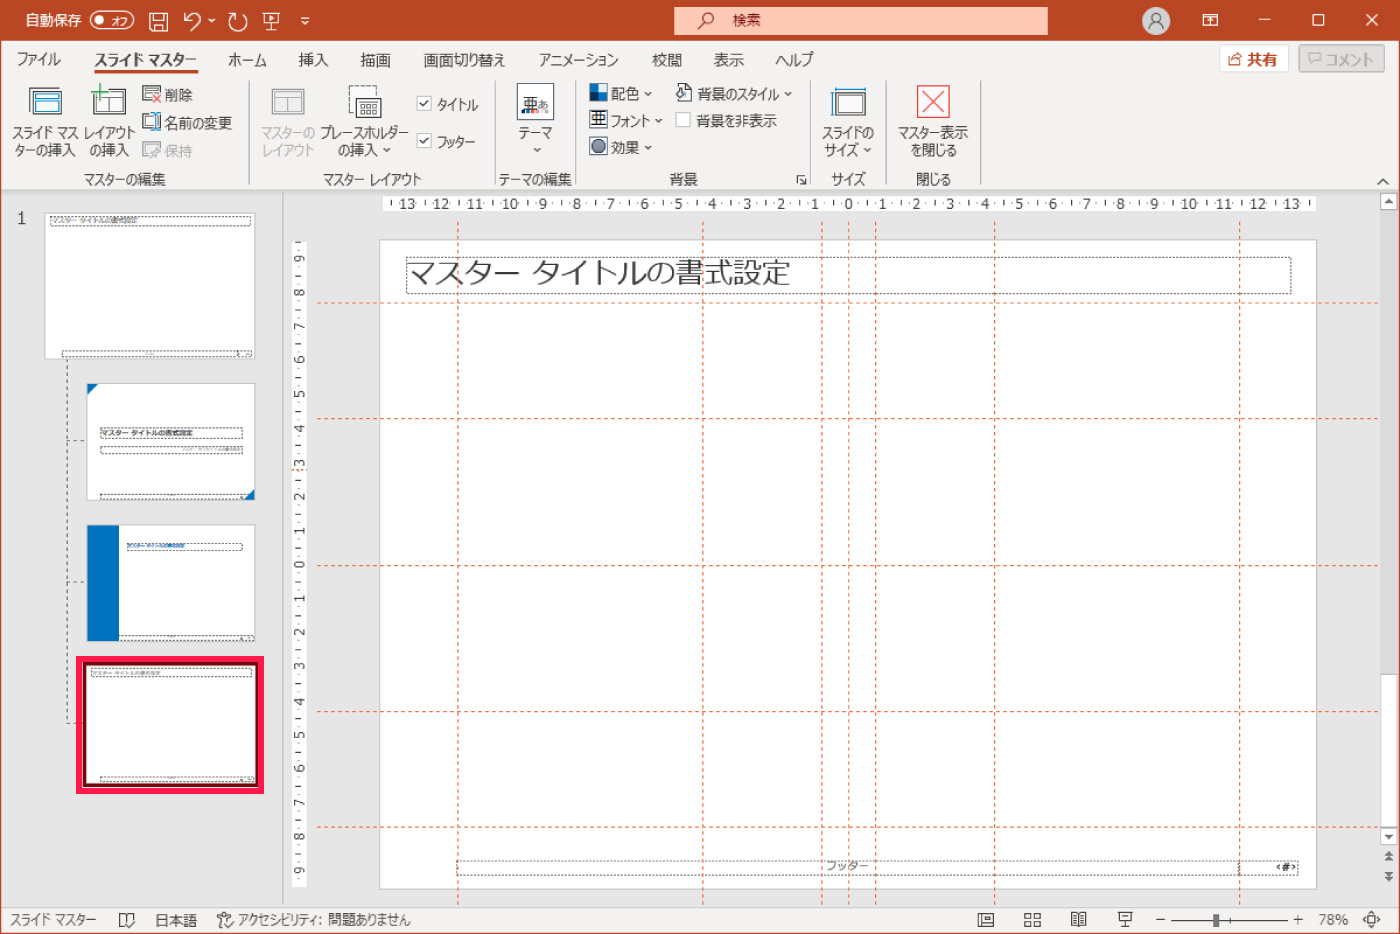1400x934 pixels.
Task: Open the ヘルプ tab
Action: click(794, 60)
